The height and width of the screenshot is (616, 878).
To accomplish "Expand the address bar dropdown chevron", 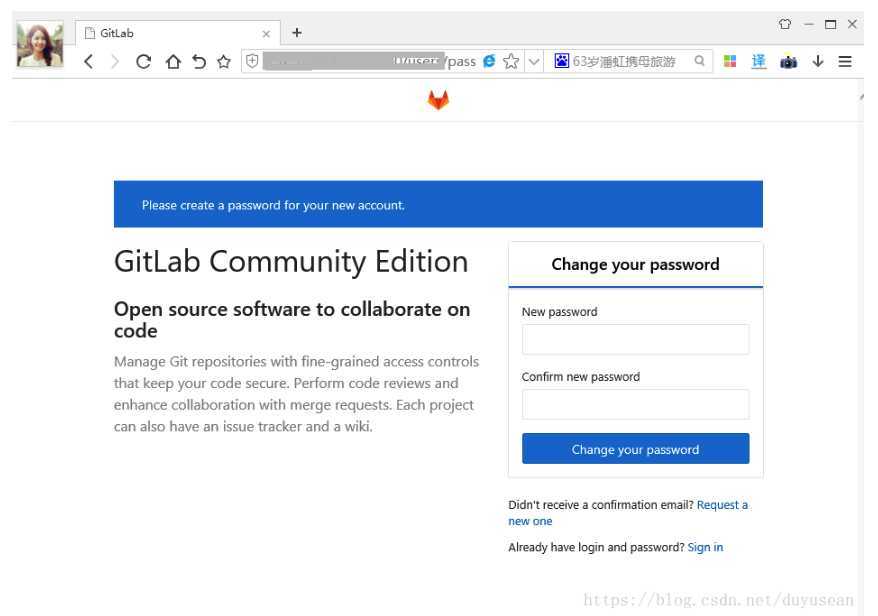I will pos(534,61).
